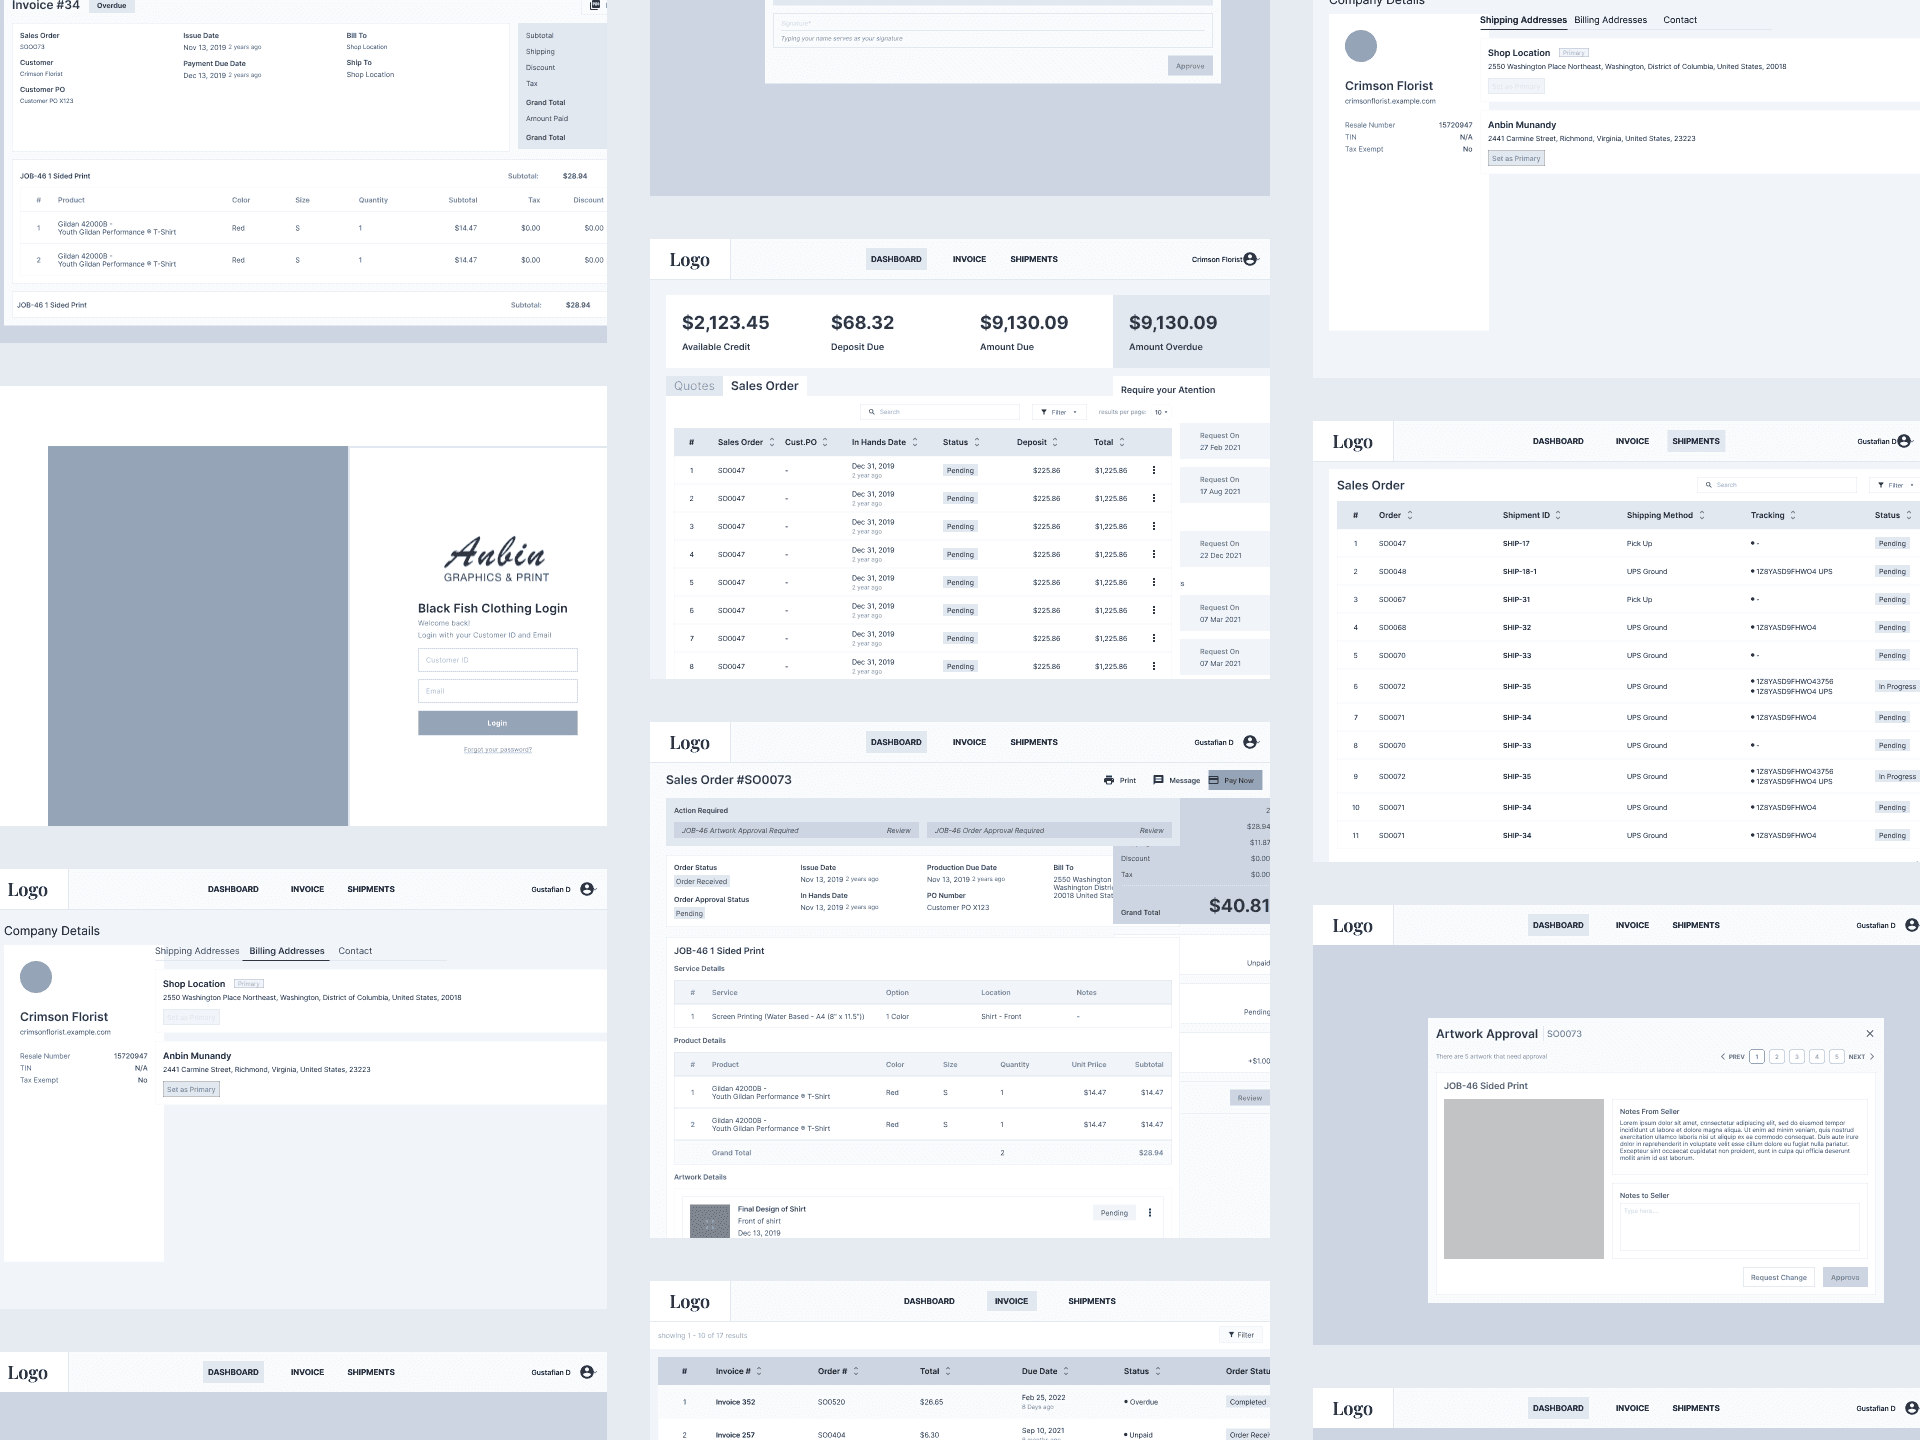Go to page 3 in Artwork Approval pager
The height and width of the screenshot is (1440, 1920).
1797,1056
